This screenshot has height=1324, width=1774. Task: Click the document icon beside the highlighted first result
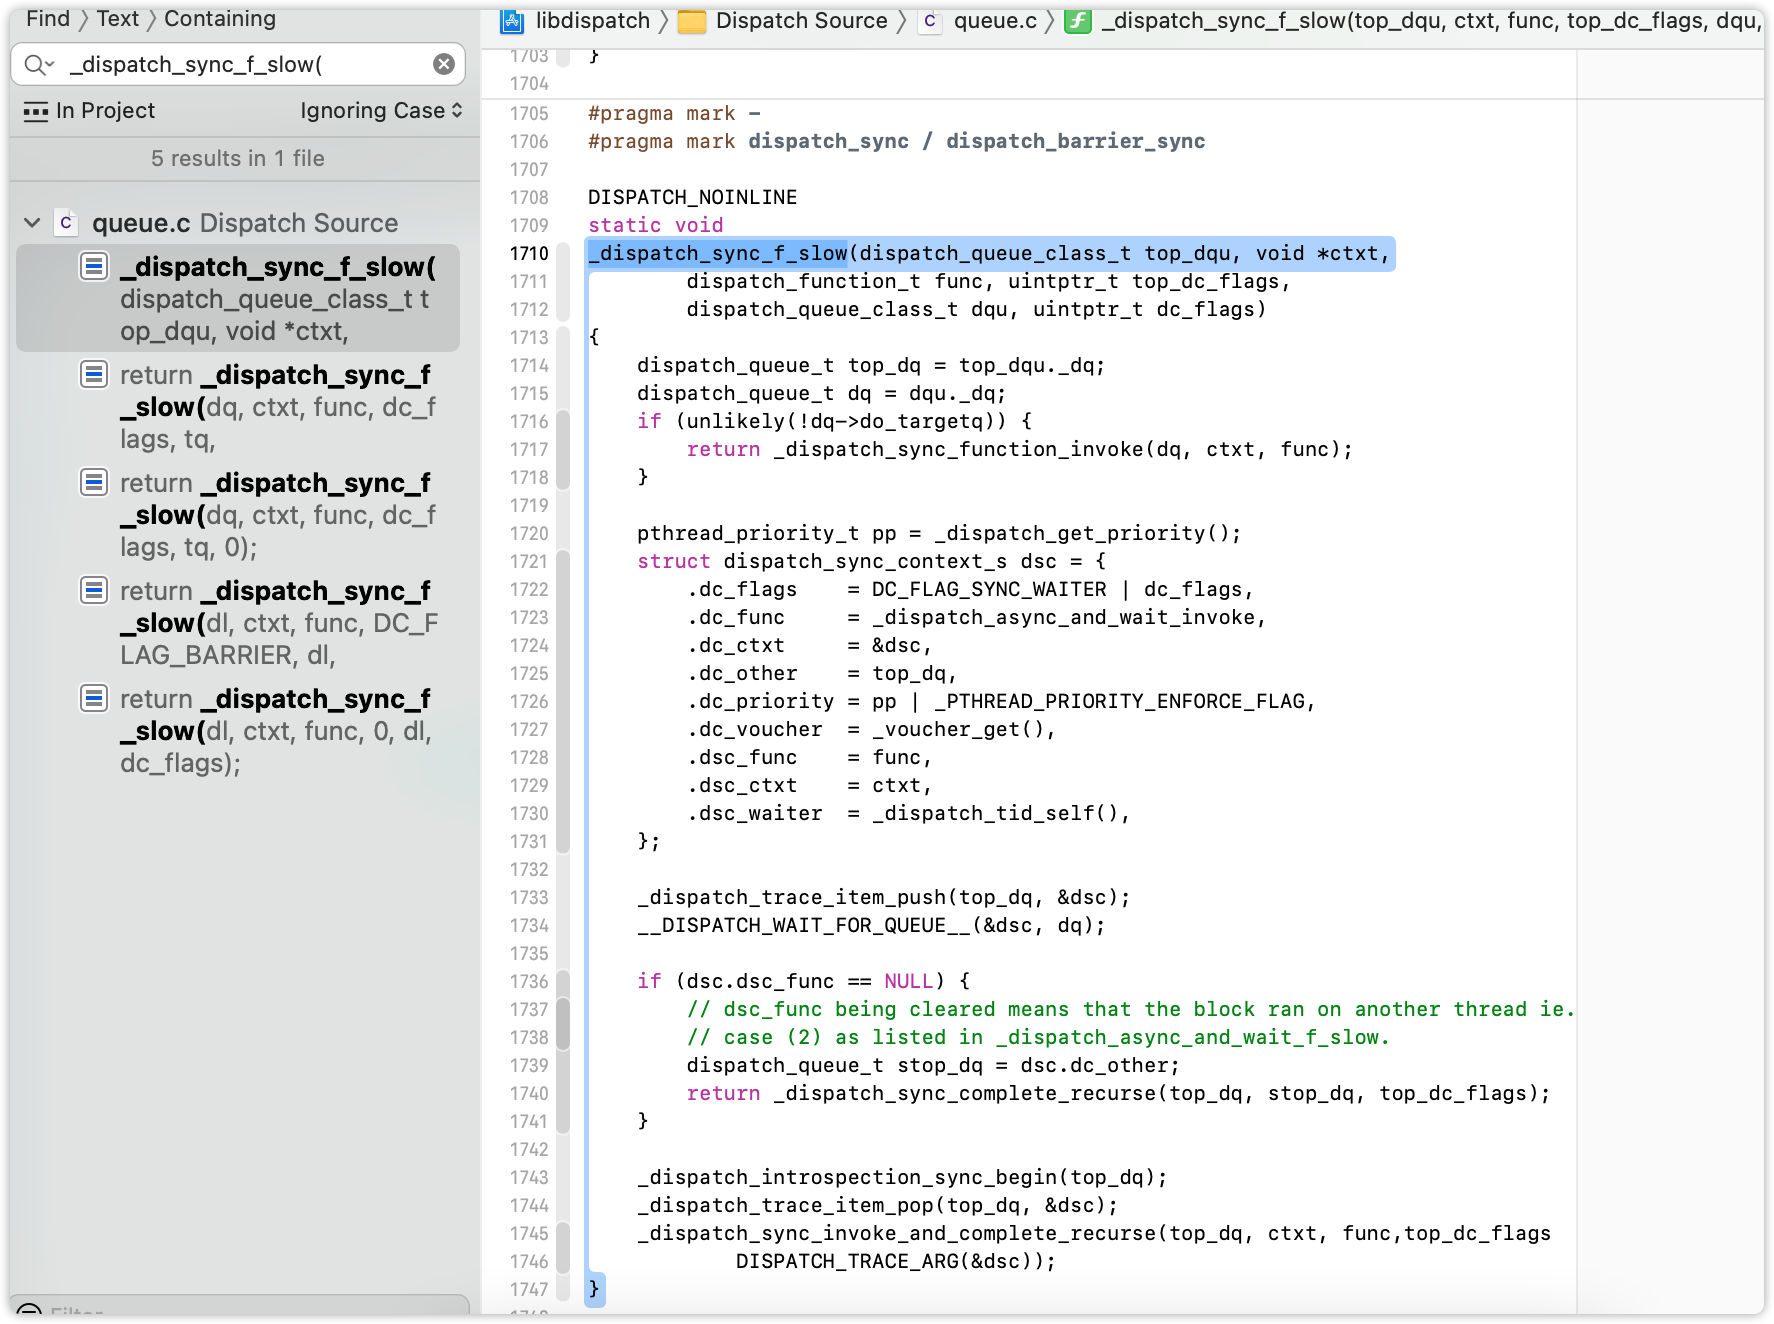coord(94,266)
